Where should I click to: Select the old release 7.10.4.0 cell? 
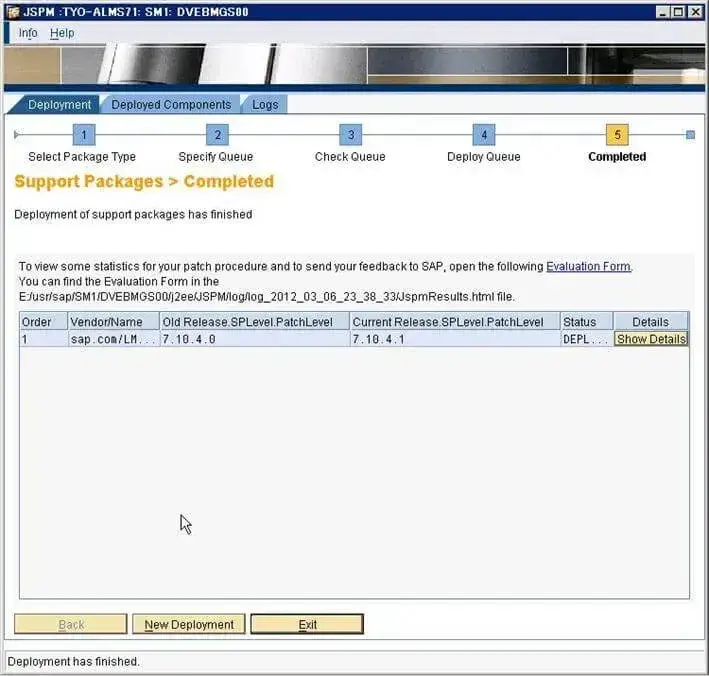255,339
